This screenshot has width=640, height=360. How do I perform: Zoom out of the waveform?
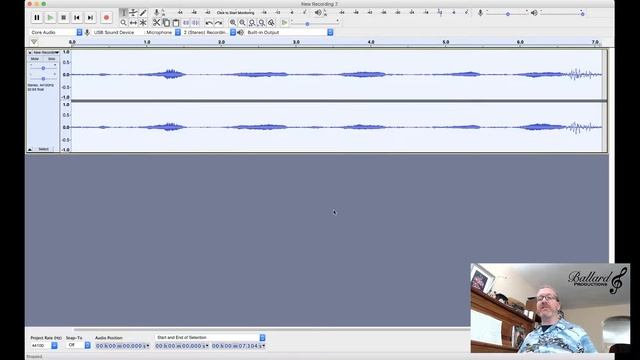click(x=242, y=23)
